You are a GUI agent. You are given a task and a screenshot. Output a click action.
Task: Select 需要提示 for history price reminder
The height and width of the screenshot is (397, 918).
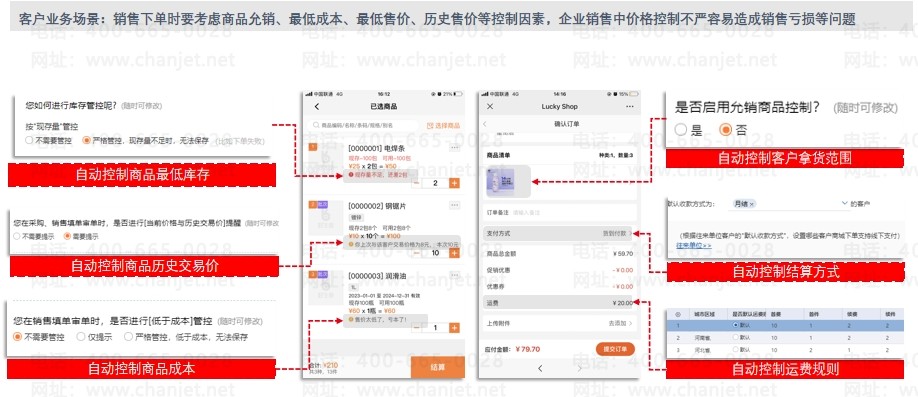coord(68,237)
